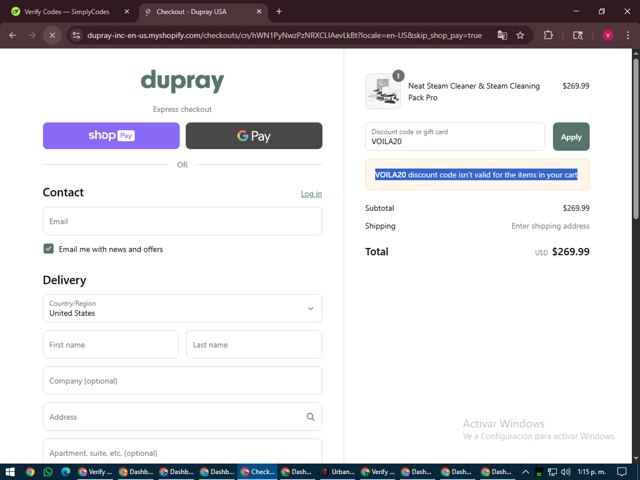Open the Windows Start menu
The height and width of the screenshot is (480, 640).
pyautogui.click(x=10, y=472)
